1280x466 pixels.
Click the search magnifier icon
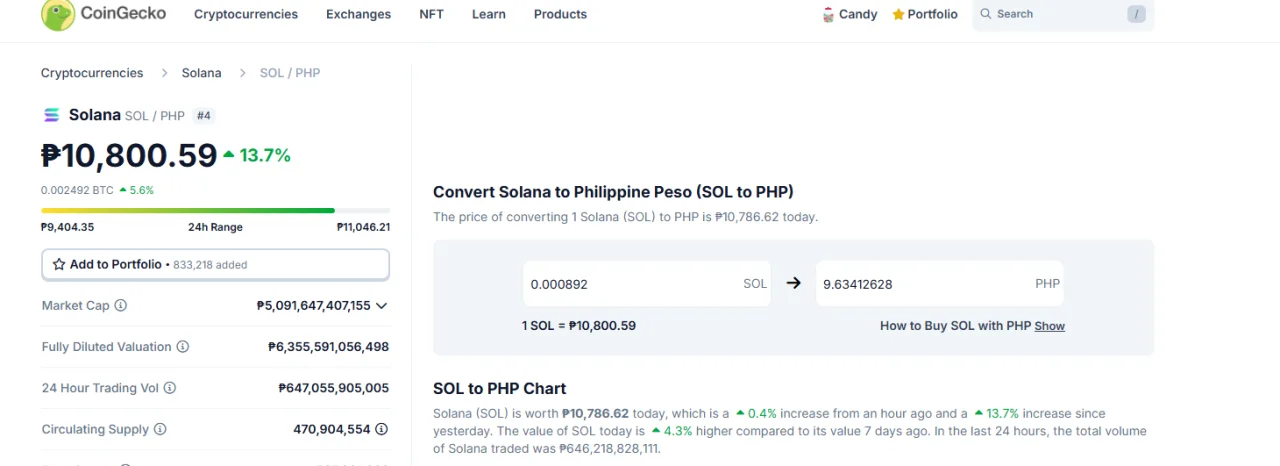click(986, 14)
